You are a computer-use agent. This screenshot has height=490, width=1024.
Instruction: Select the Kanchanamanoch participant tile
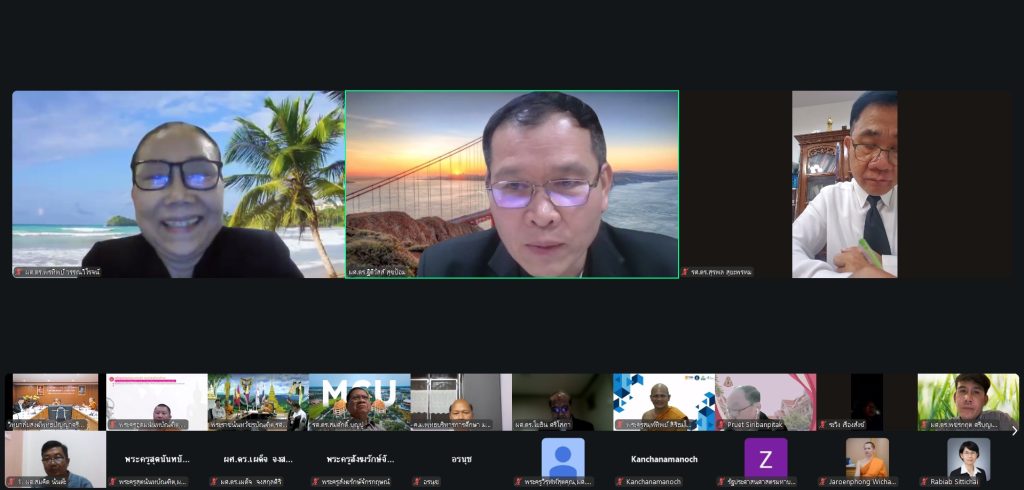[x=663, y=460]
